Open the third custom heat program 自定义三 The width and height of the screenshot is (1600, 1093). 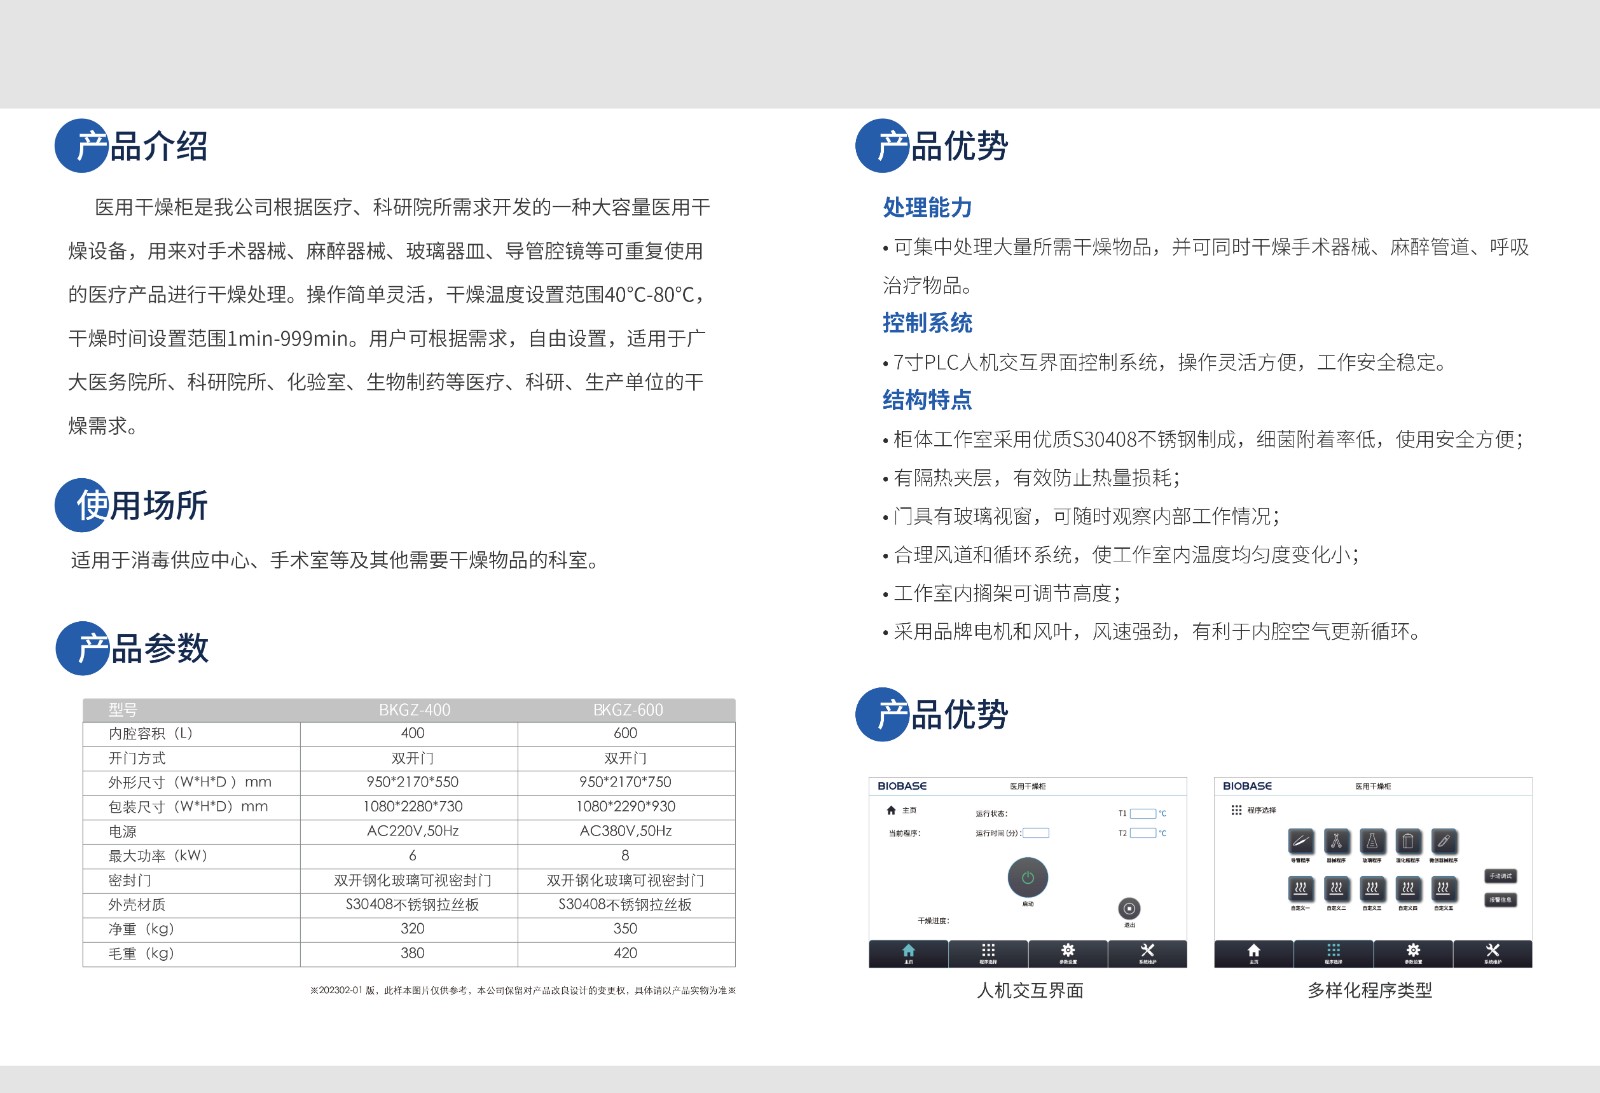[1372, 888]
